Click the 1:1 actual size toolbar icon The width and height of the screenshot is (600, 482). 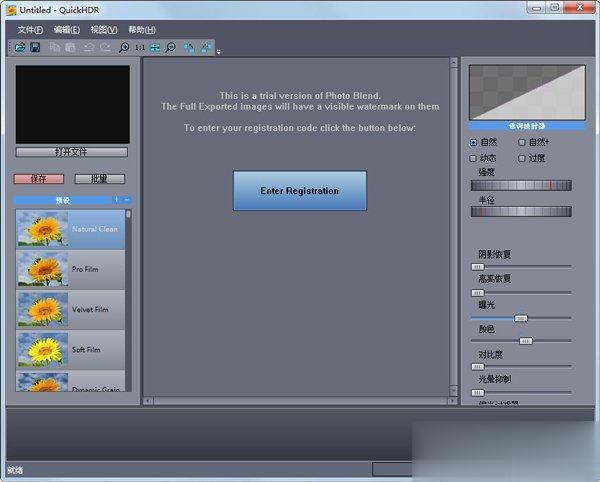point(140,47)
